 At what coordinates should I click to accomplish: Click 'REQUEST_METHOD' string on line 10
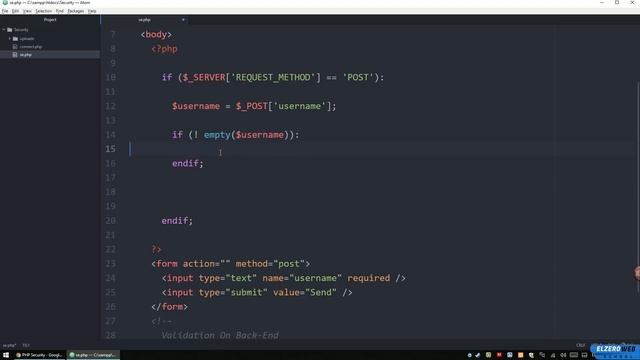(273, 77)
